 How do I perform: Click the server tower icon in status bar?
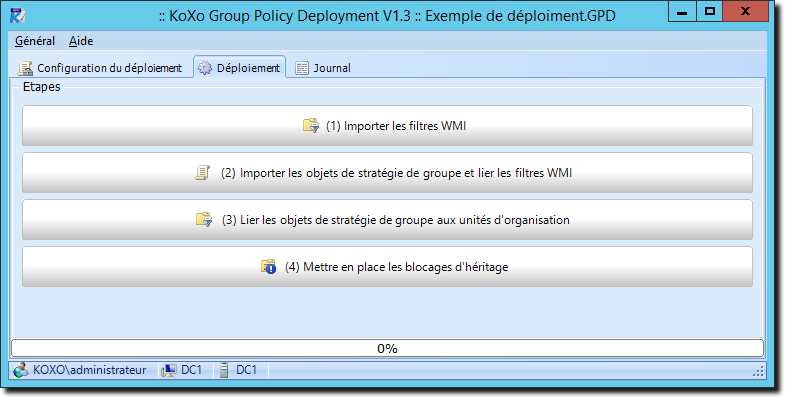(224, 370)
